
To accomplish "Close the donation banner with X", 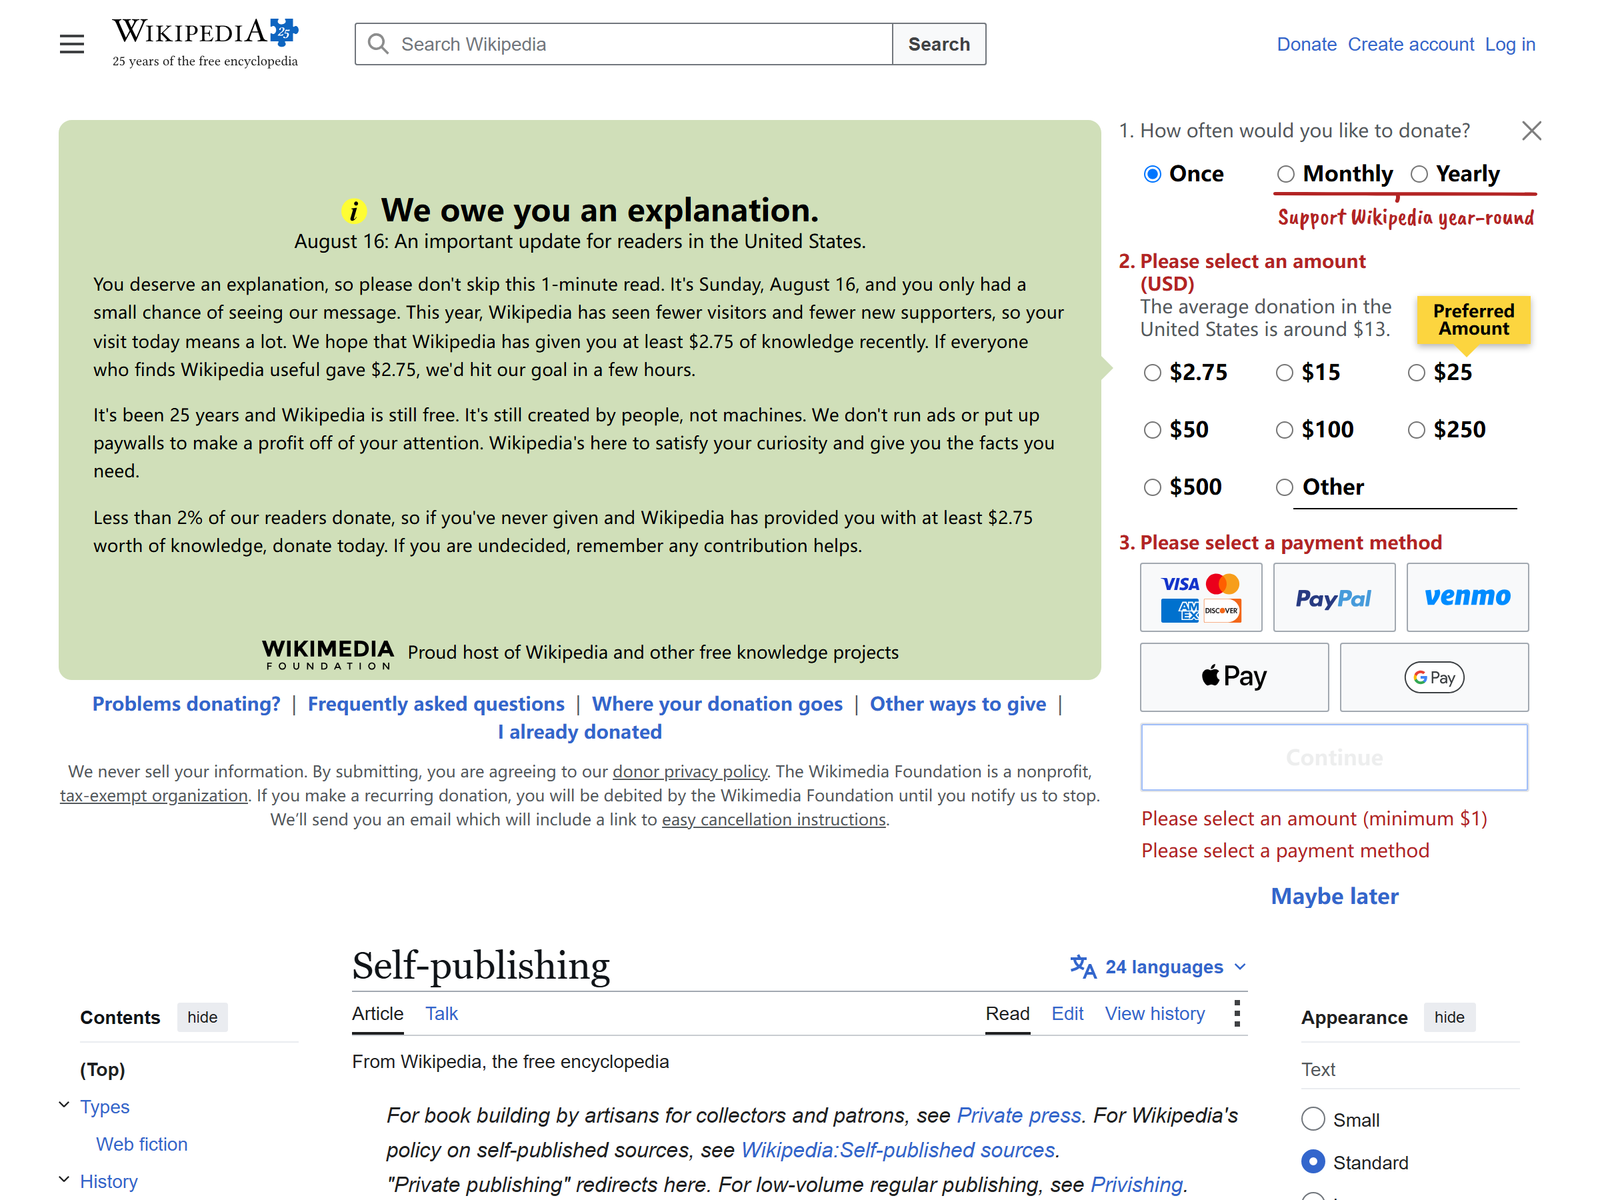I will 1531,131.
